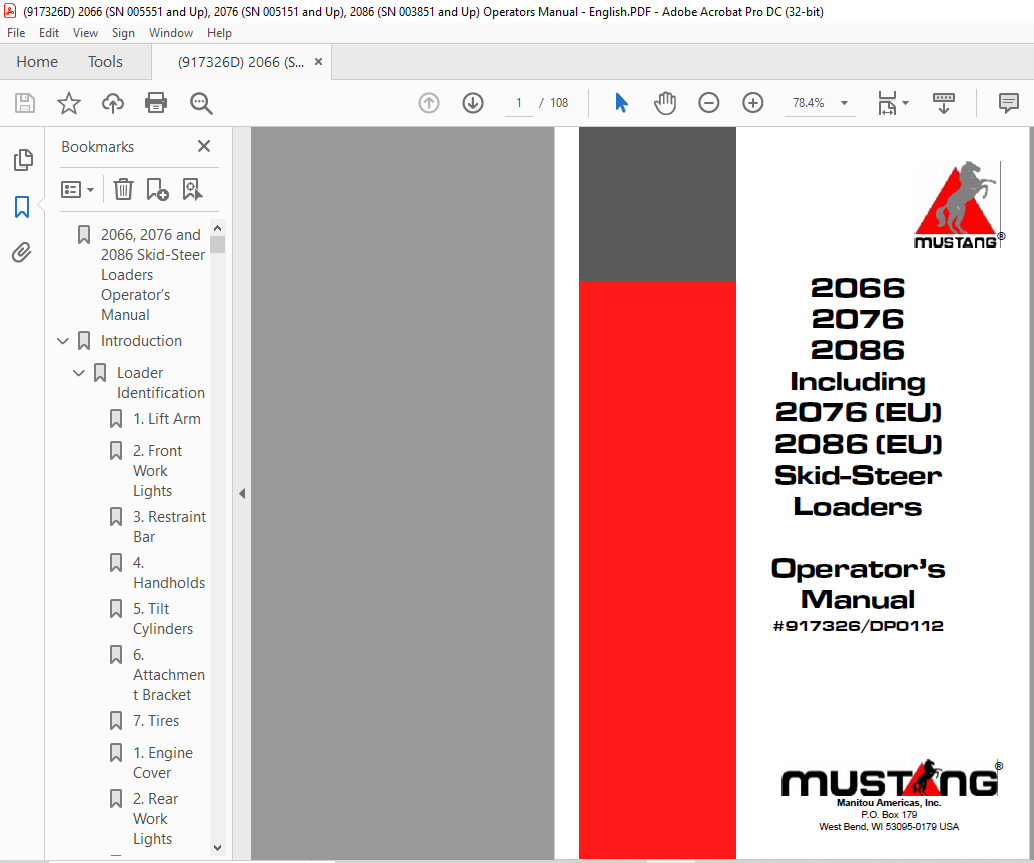Open Find text magnifier icon
1034x863 pixels.
pyautogui.click(x=200, y=103)
